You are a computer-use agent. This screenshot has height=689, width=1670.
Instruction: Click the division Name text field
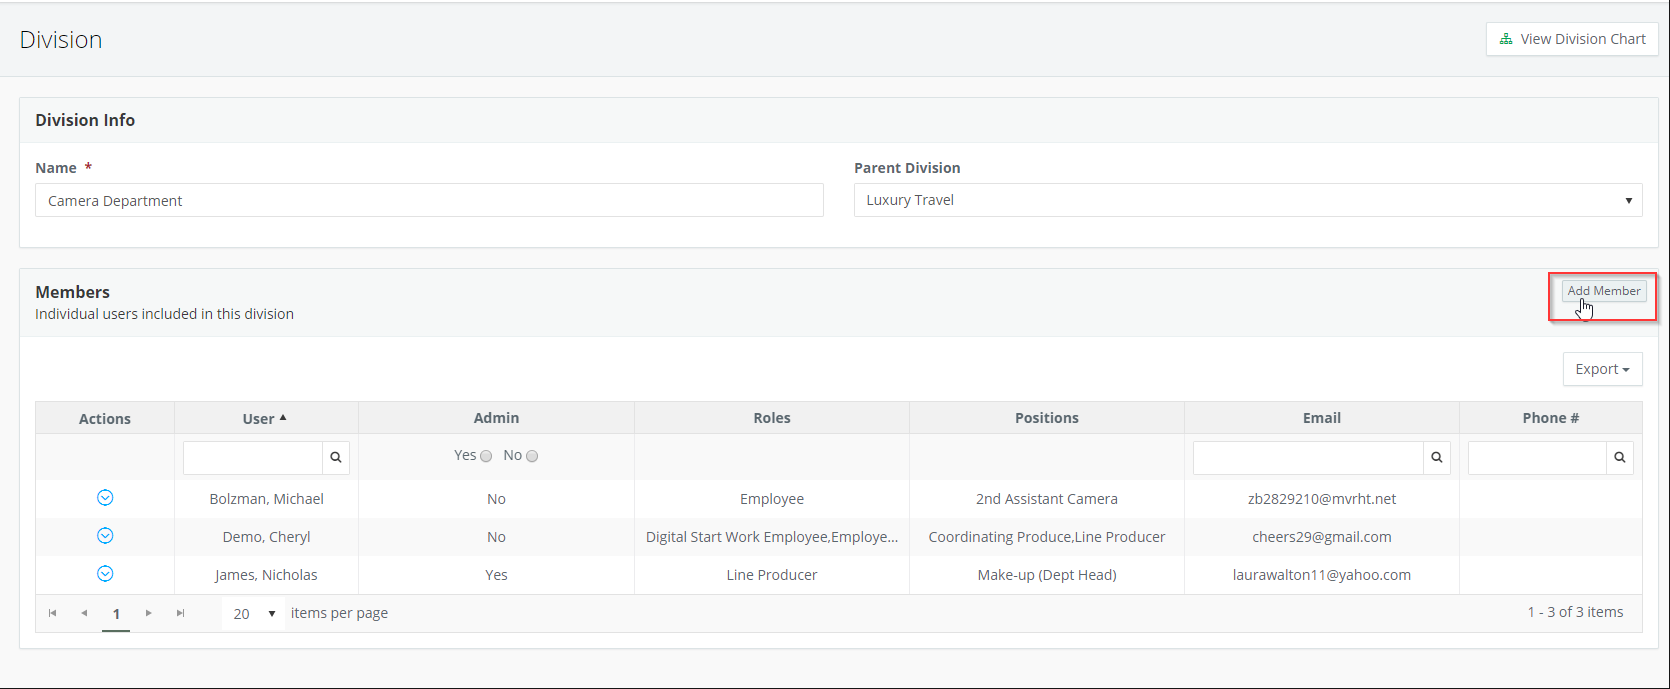pos(429,200)
